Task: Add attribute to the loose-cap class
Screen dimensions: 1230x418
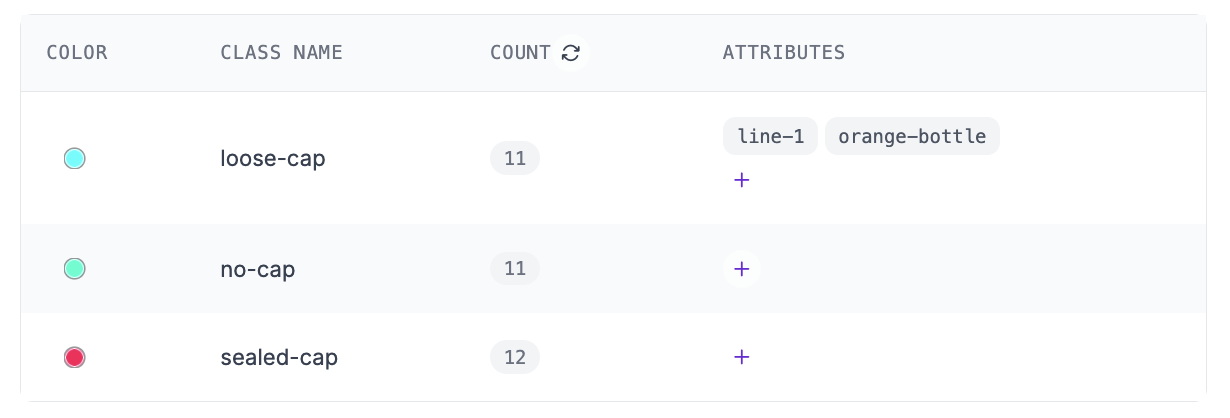Action: point(741,181)
